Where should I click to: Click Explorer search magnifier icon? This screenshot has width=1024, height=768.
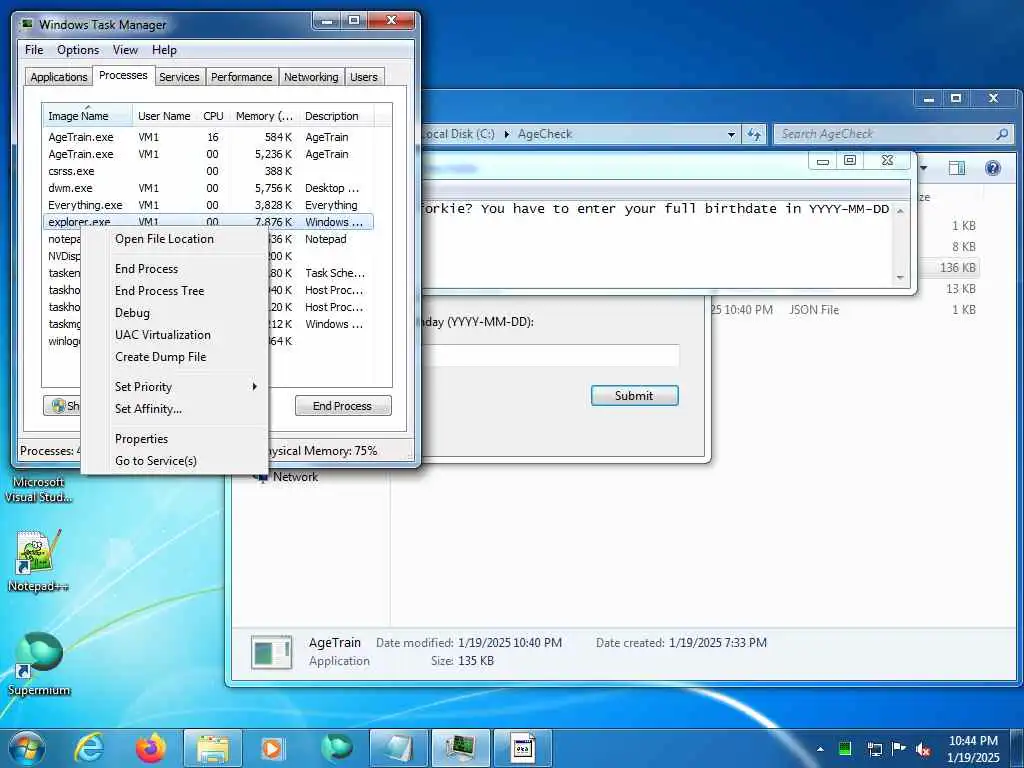(1002, 134)
